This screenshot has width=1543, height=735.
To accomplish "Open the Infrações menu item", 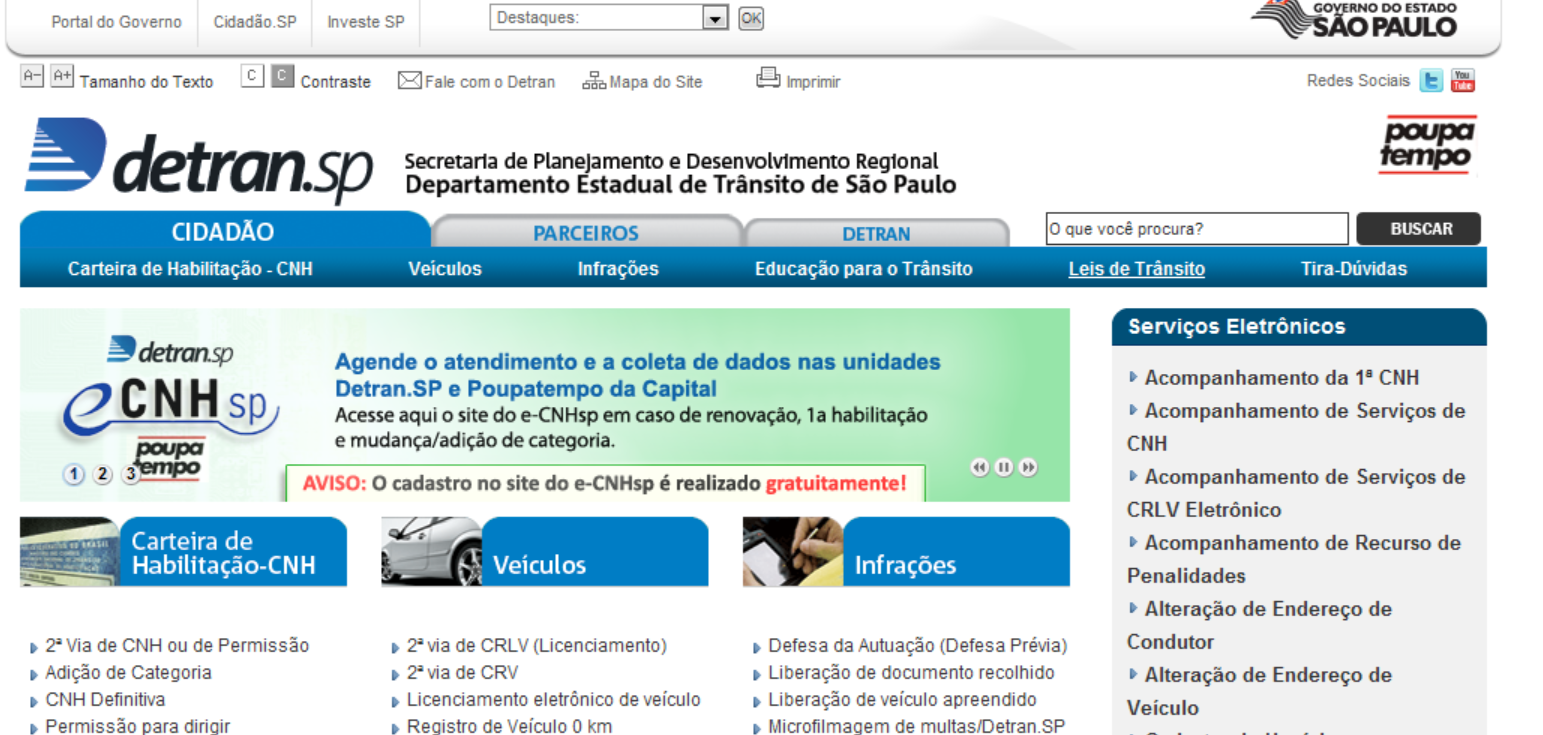I will point(618,268).
